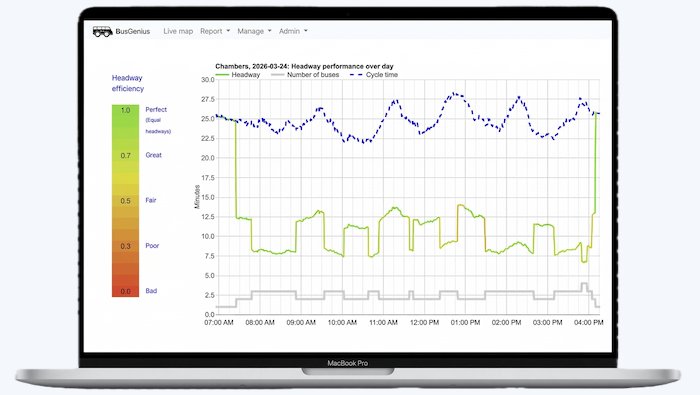700x395 pixels.
Task: Click the '02:00 PM' x-axis label
Action: (x=506, y=323)
